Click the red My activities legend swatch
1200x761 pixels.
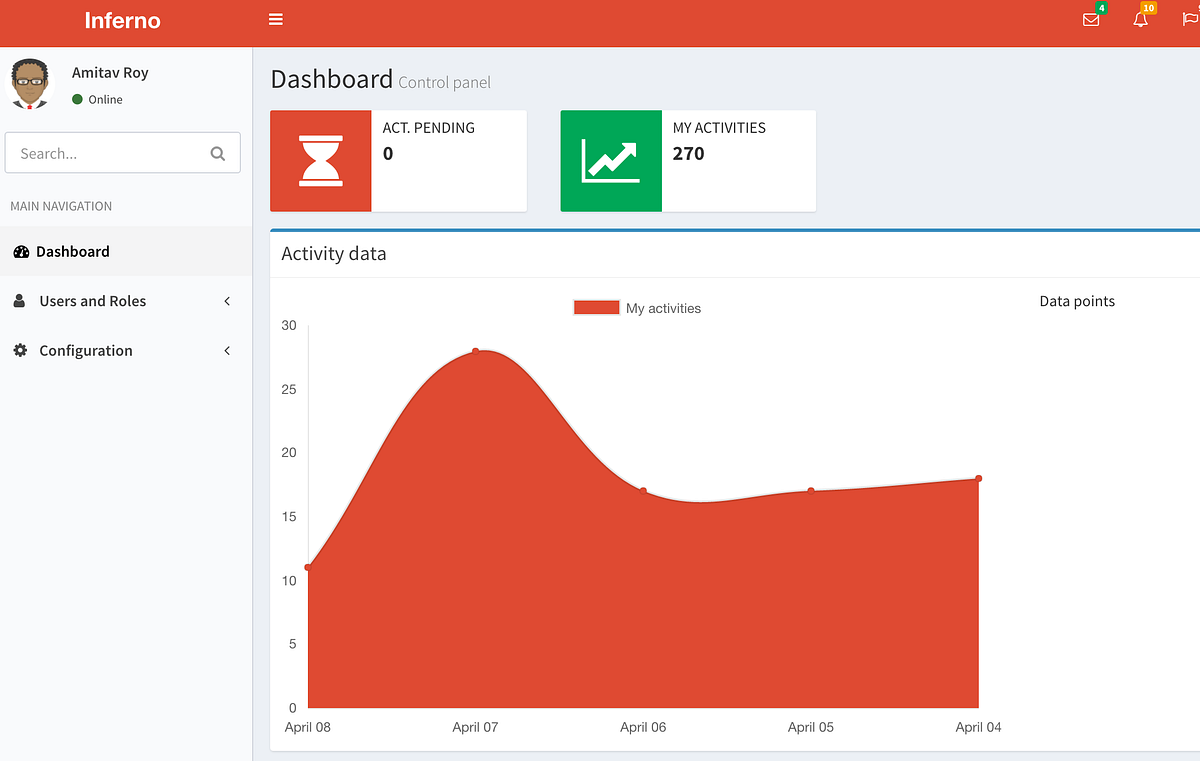click(596, 307)
